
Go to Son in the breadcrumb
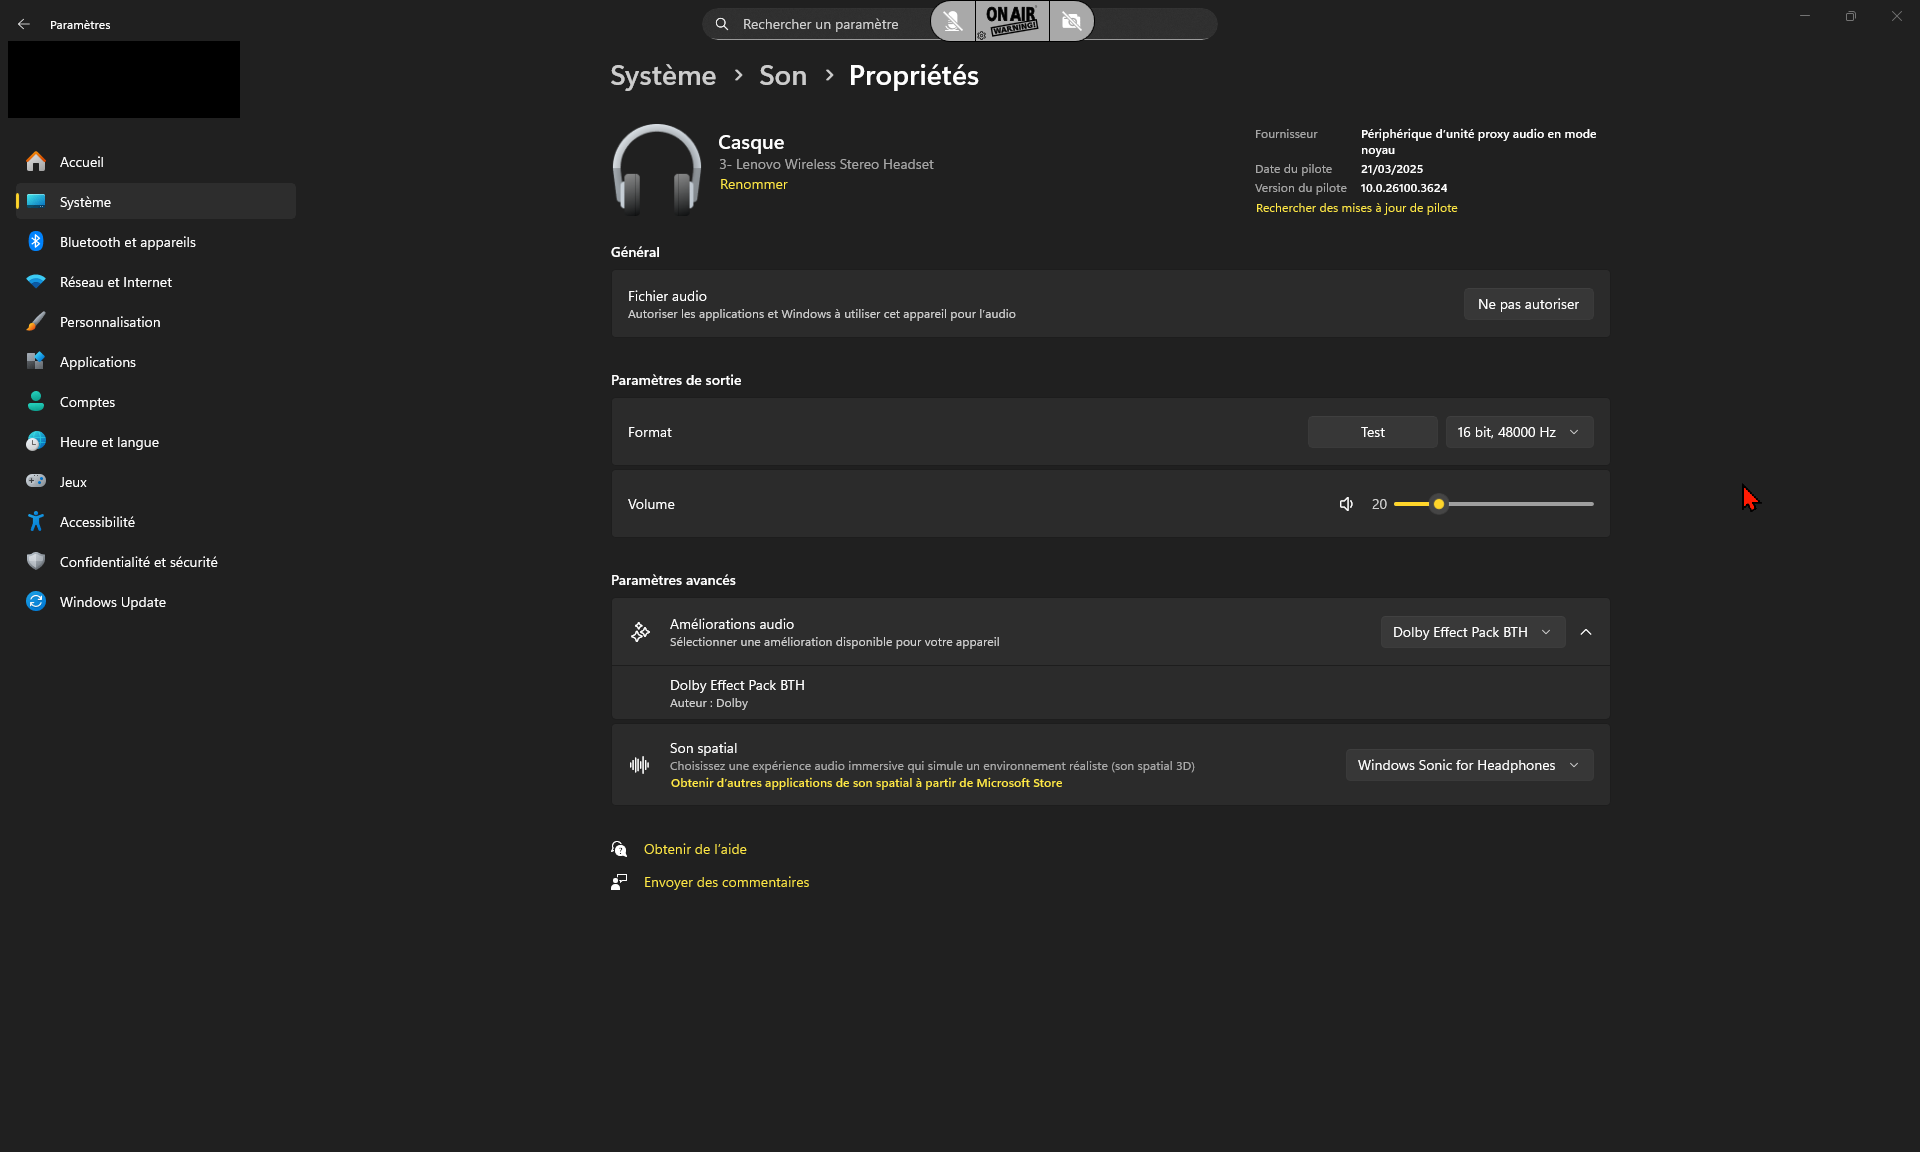click(x=782, y=76)
